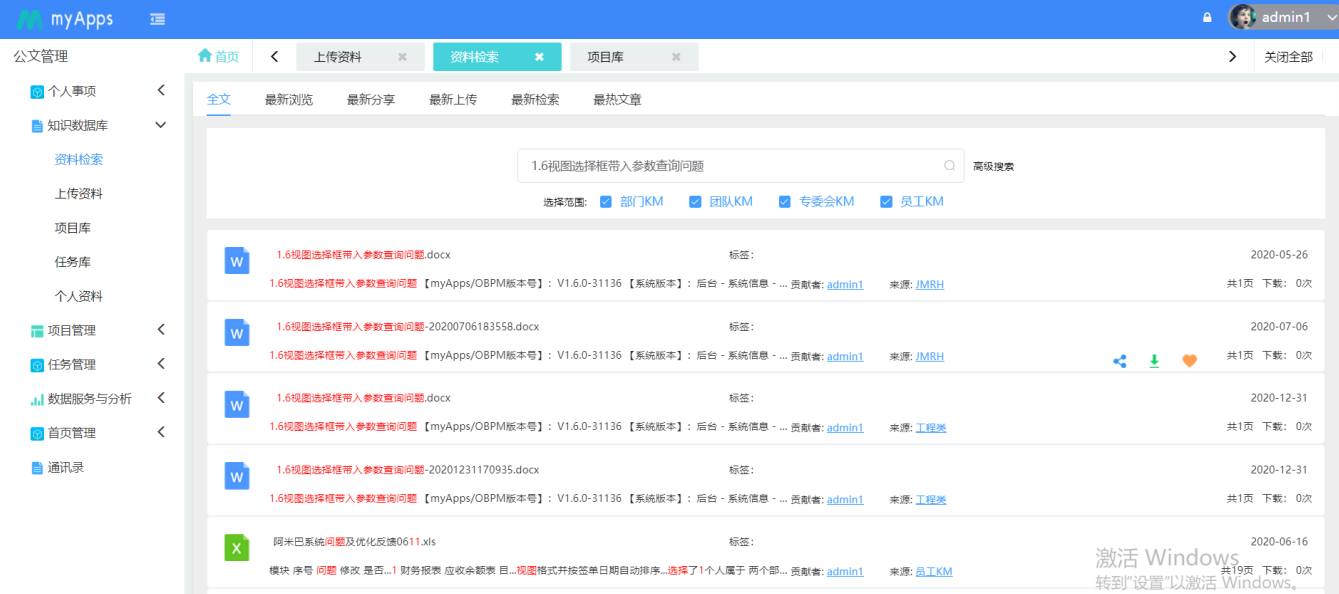
Task: Favorite the document using the heart icon
Action: click(x=1189, y=361)
